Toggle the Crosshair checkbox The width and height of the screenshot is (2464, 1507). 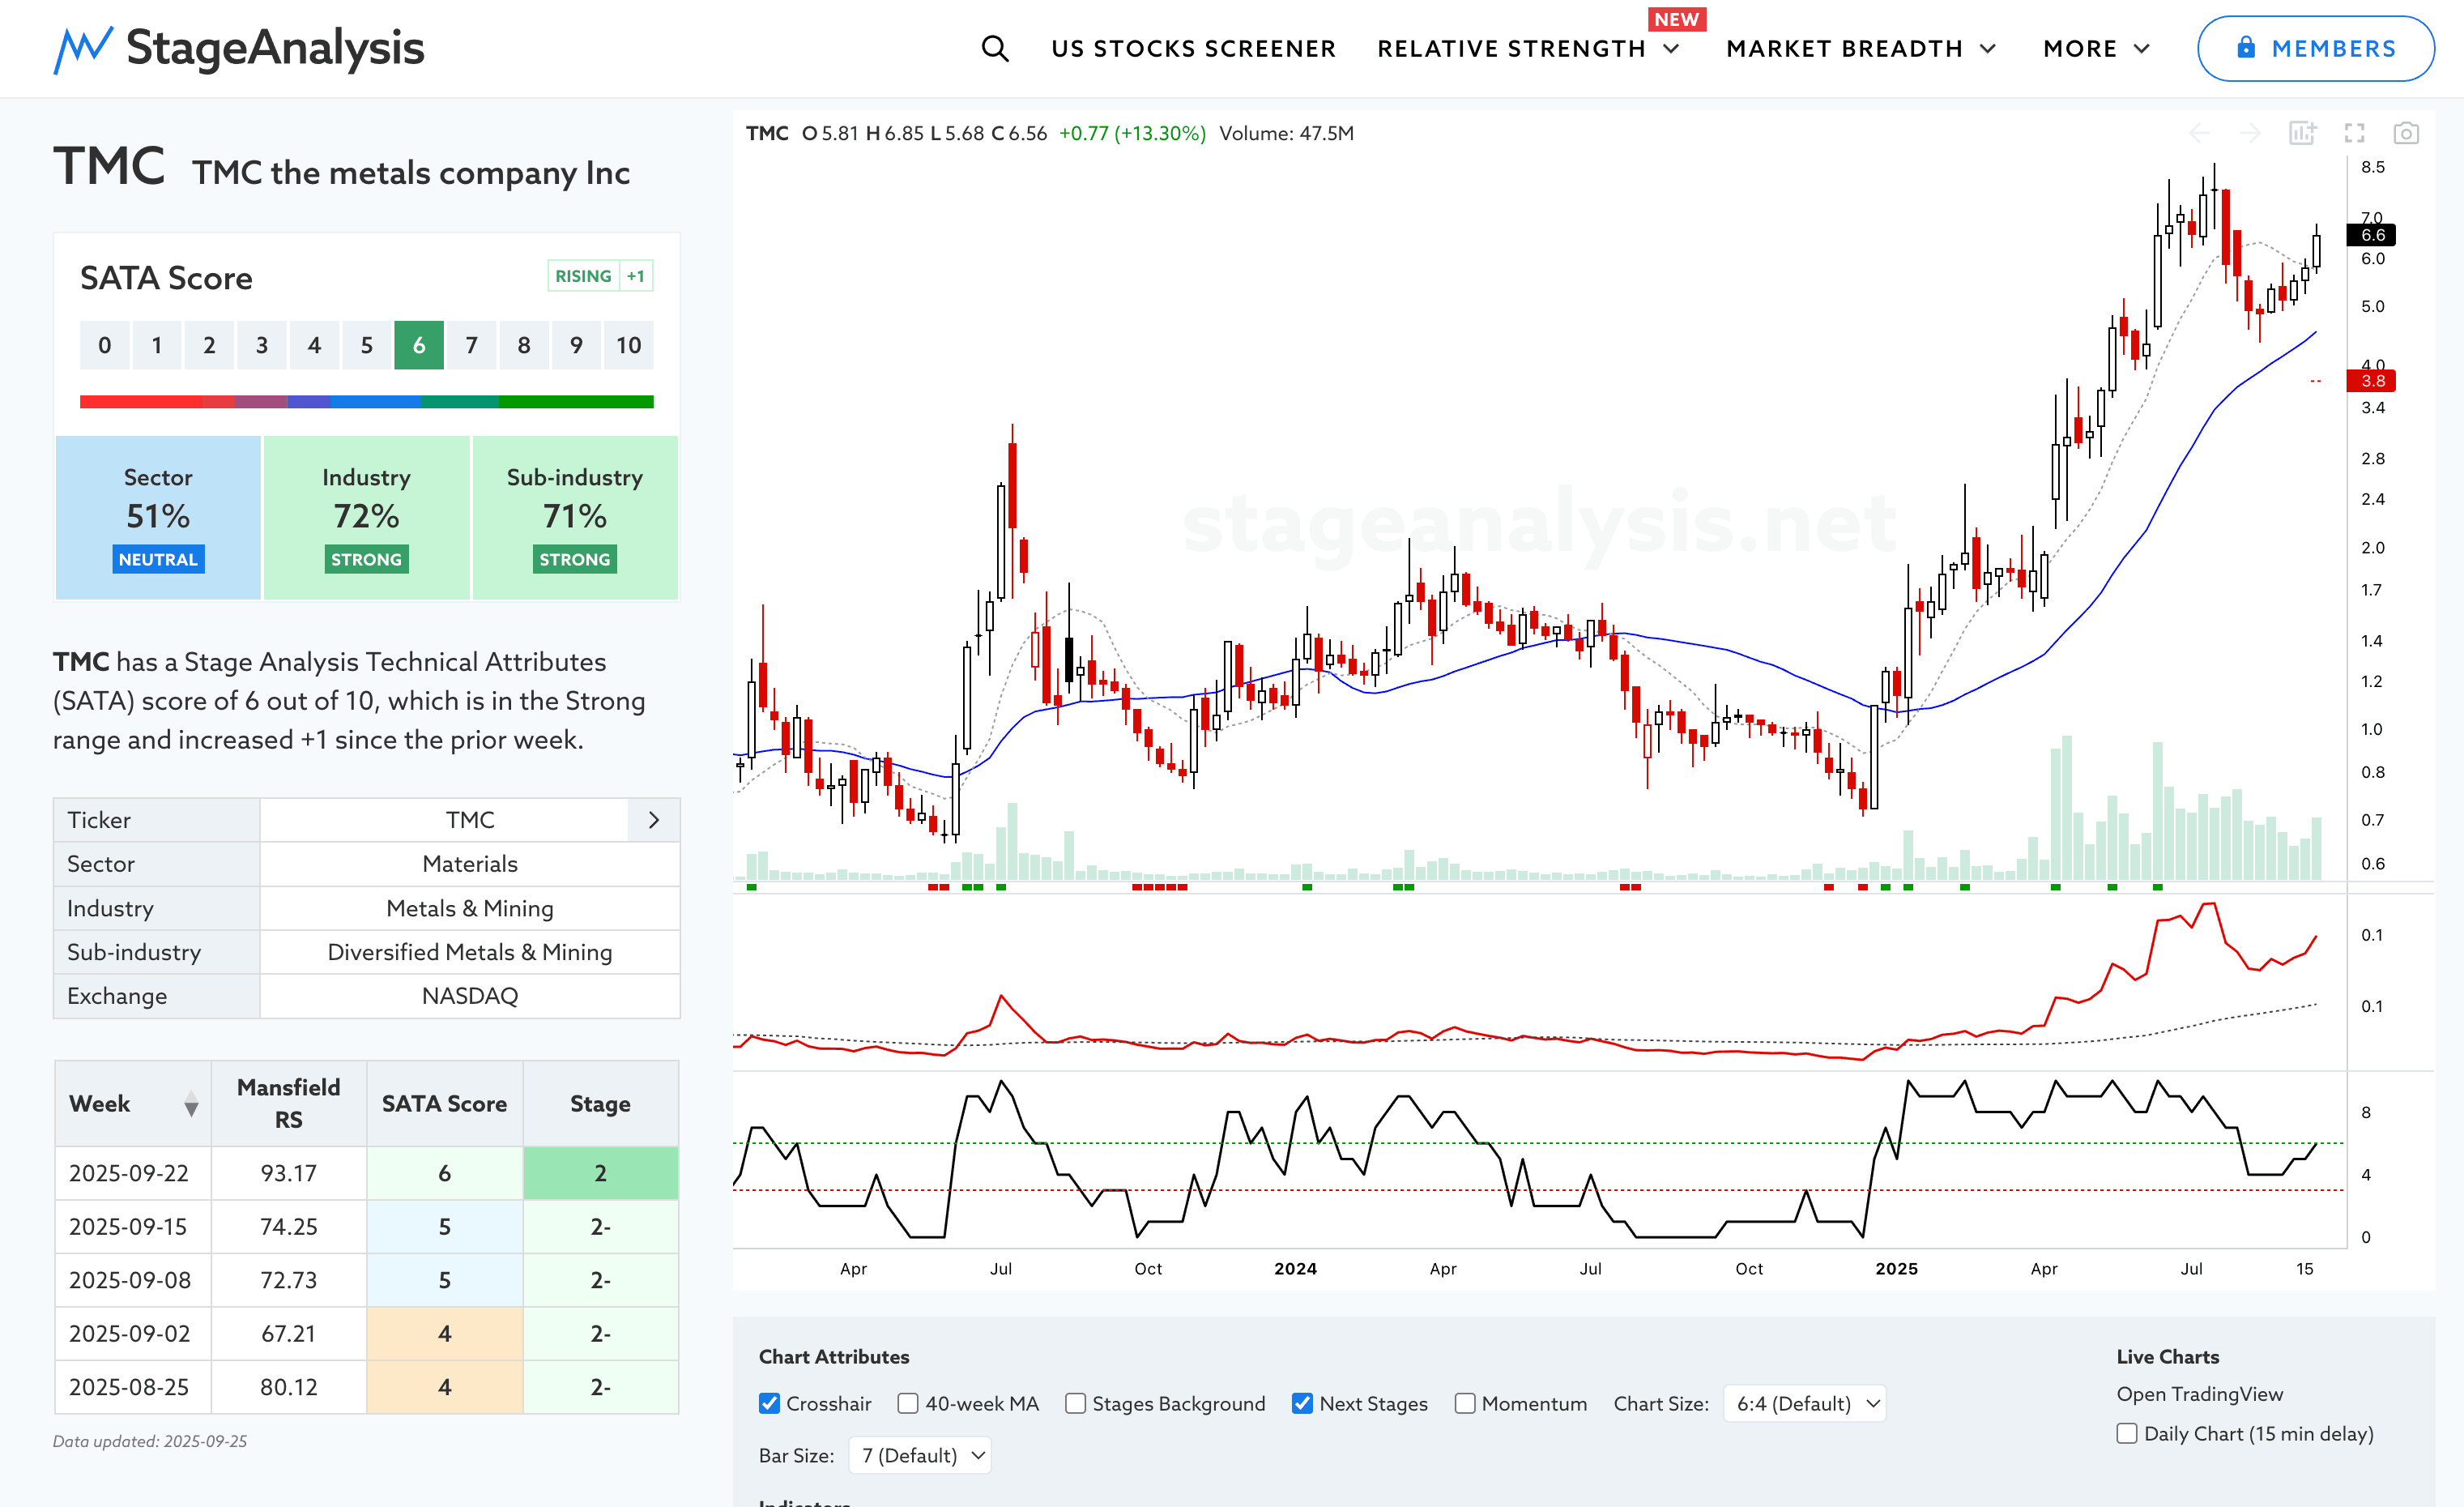769,1403
